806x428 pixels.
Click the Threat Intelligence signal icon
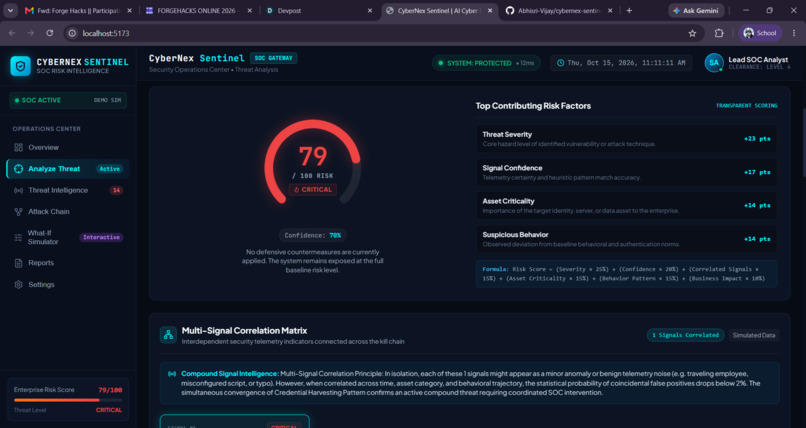(19, 190)
